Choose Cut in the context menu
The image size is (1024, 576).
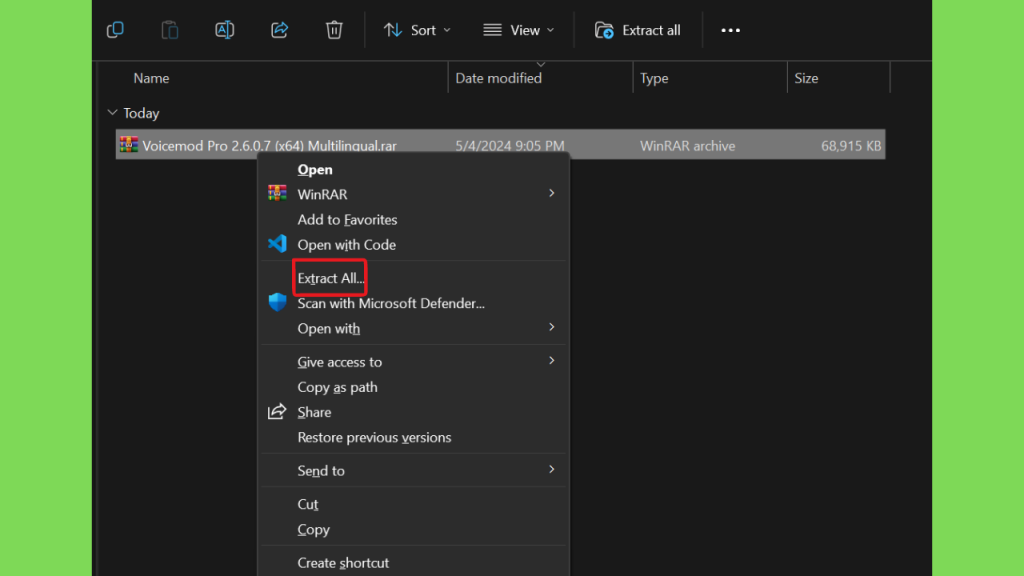pos(308,504)
